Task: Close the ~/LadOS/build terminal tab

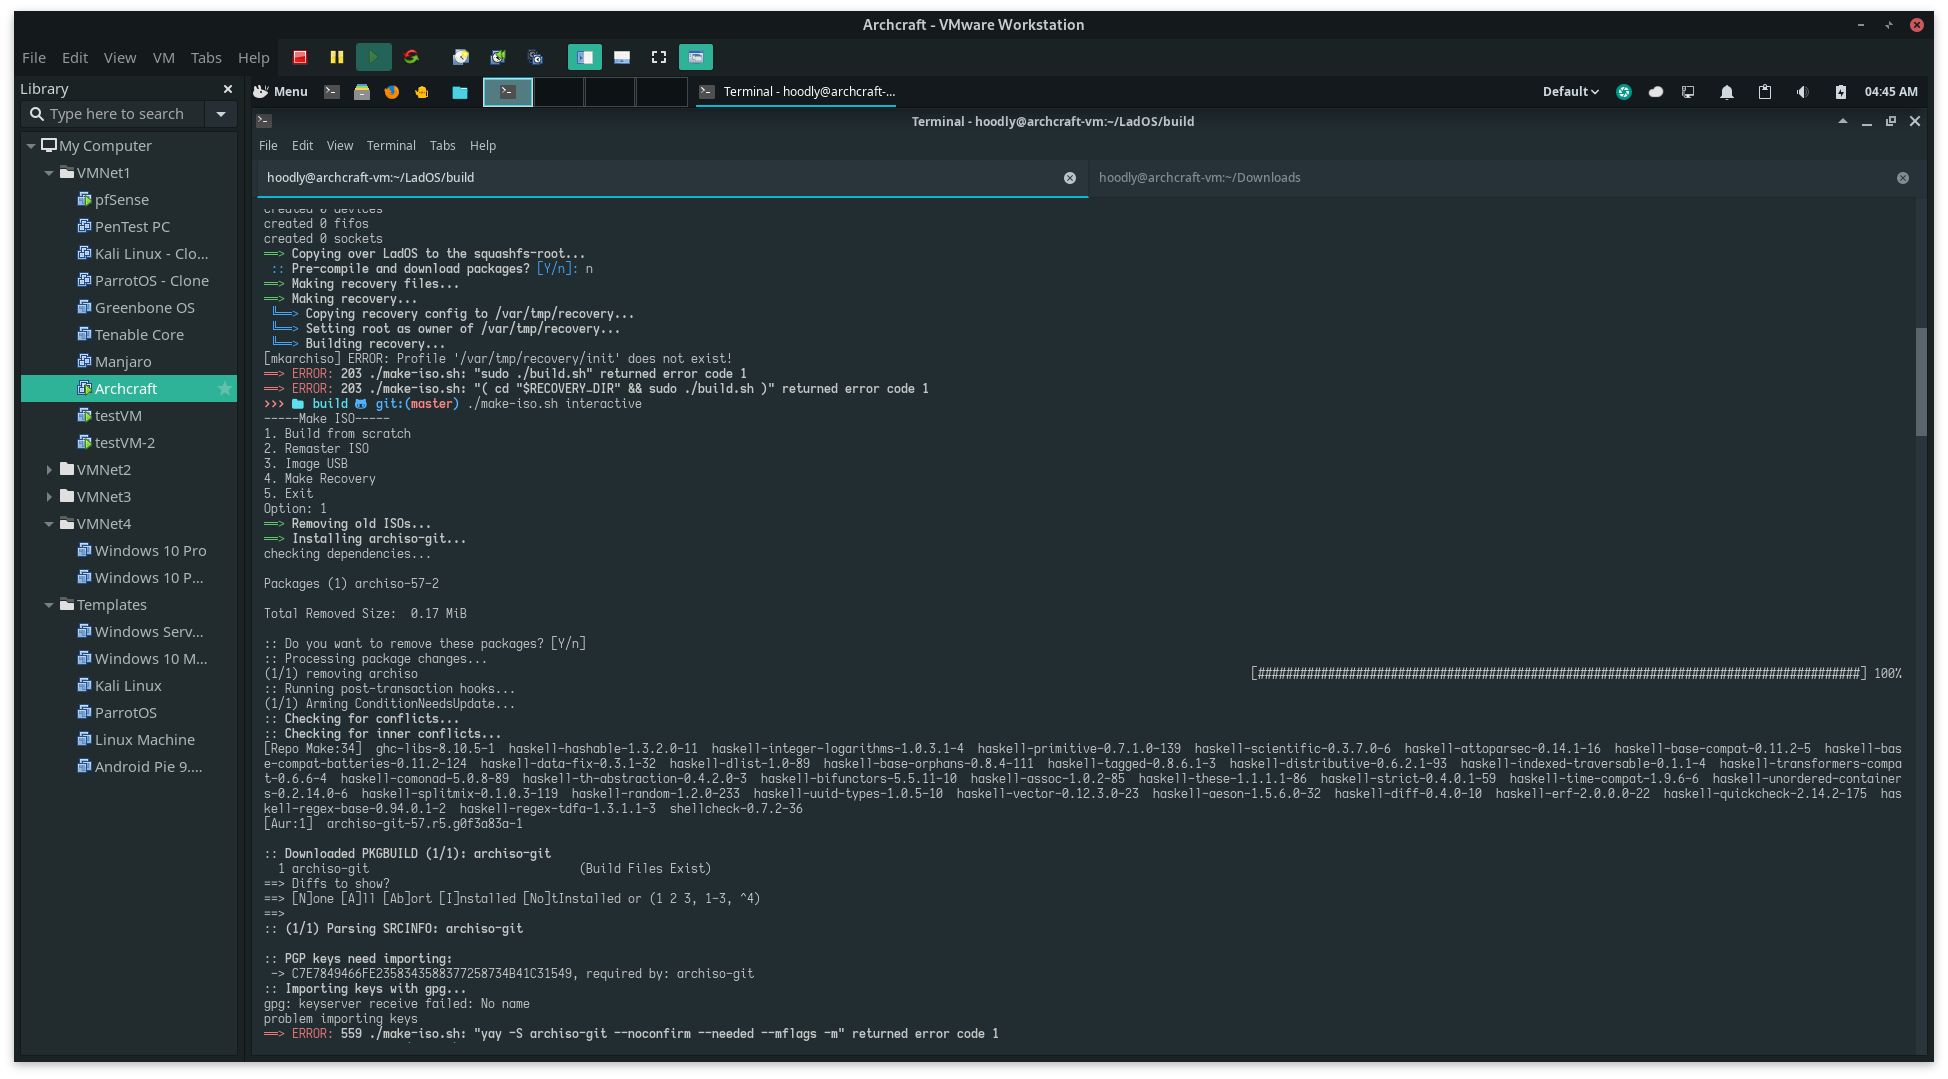Action: pyautogui.click(x=1070, y=178)
